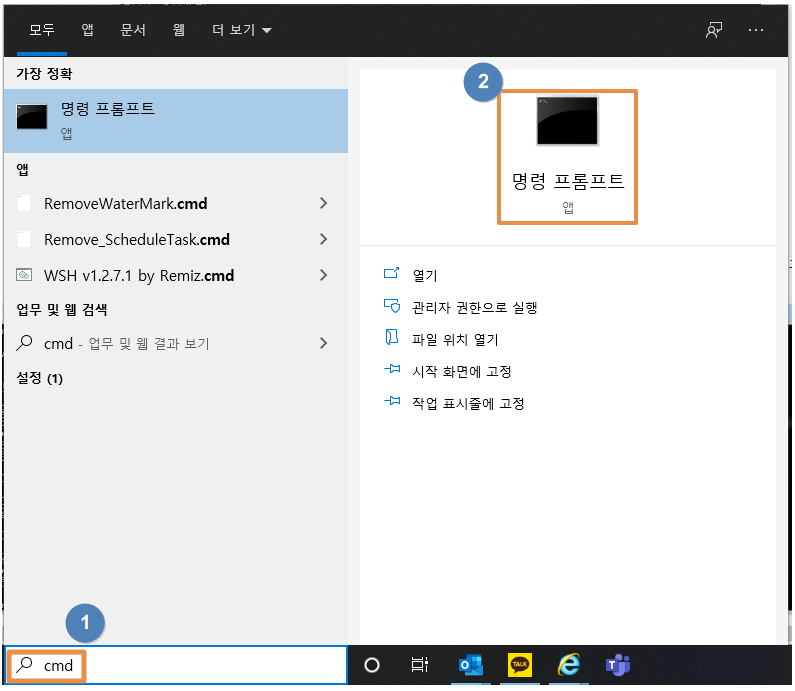795x691 pixels.
Task: Click the RemoveWaterMark.cmd file icon
Action: click(x=24, y=203)
